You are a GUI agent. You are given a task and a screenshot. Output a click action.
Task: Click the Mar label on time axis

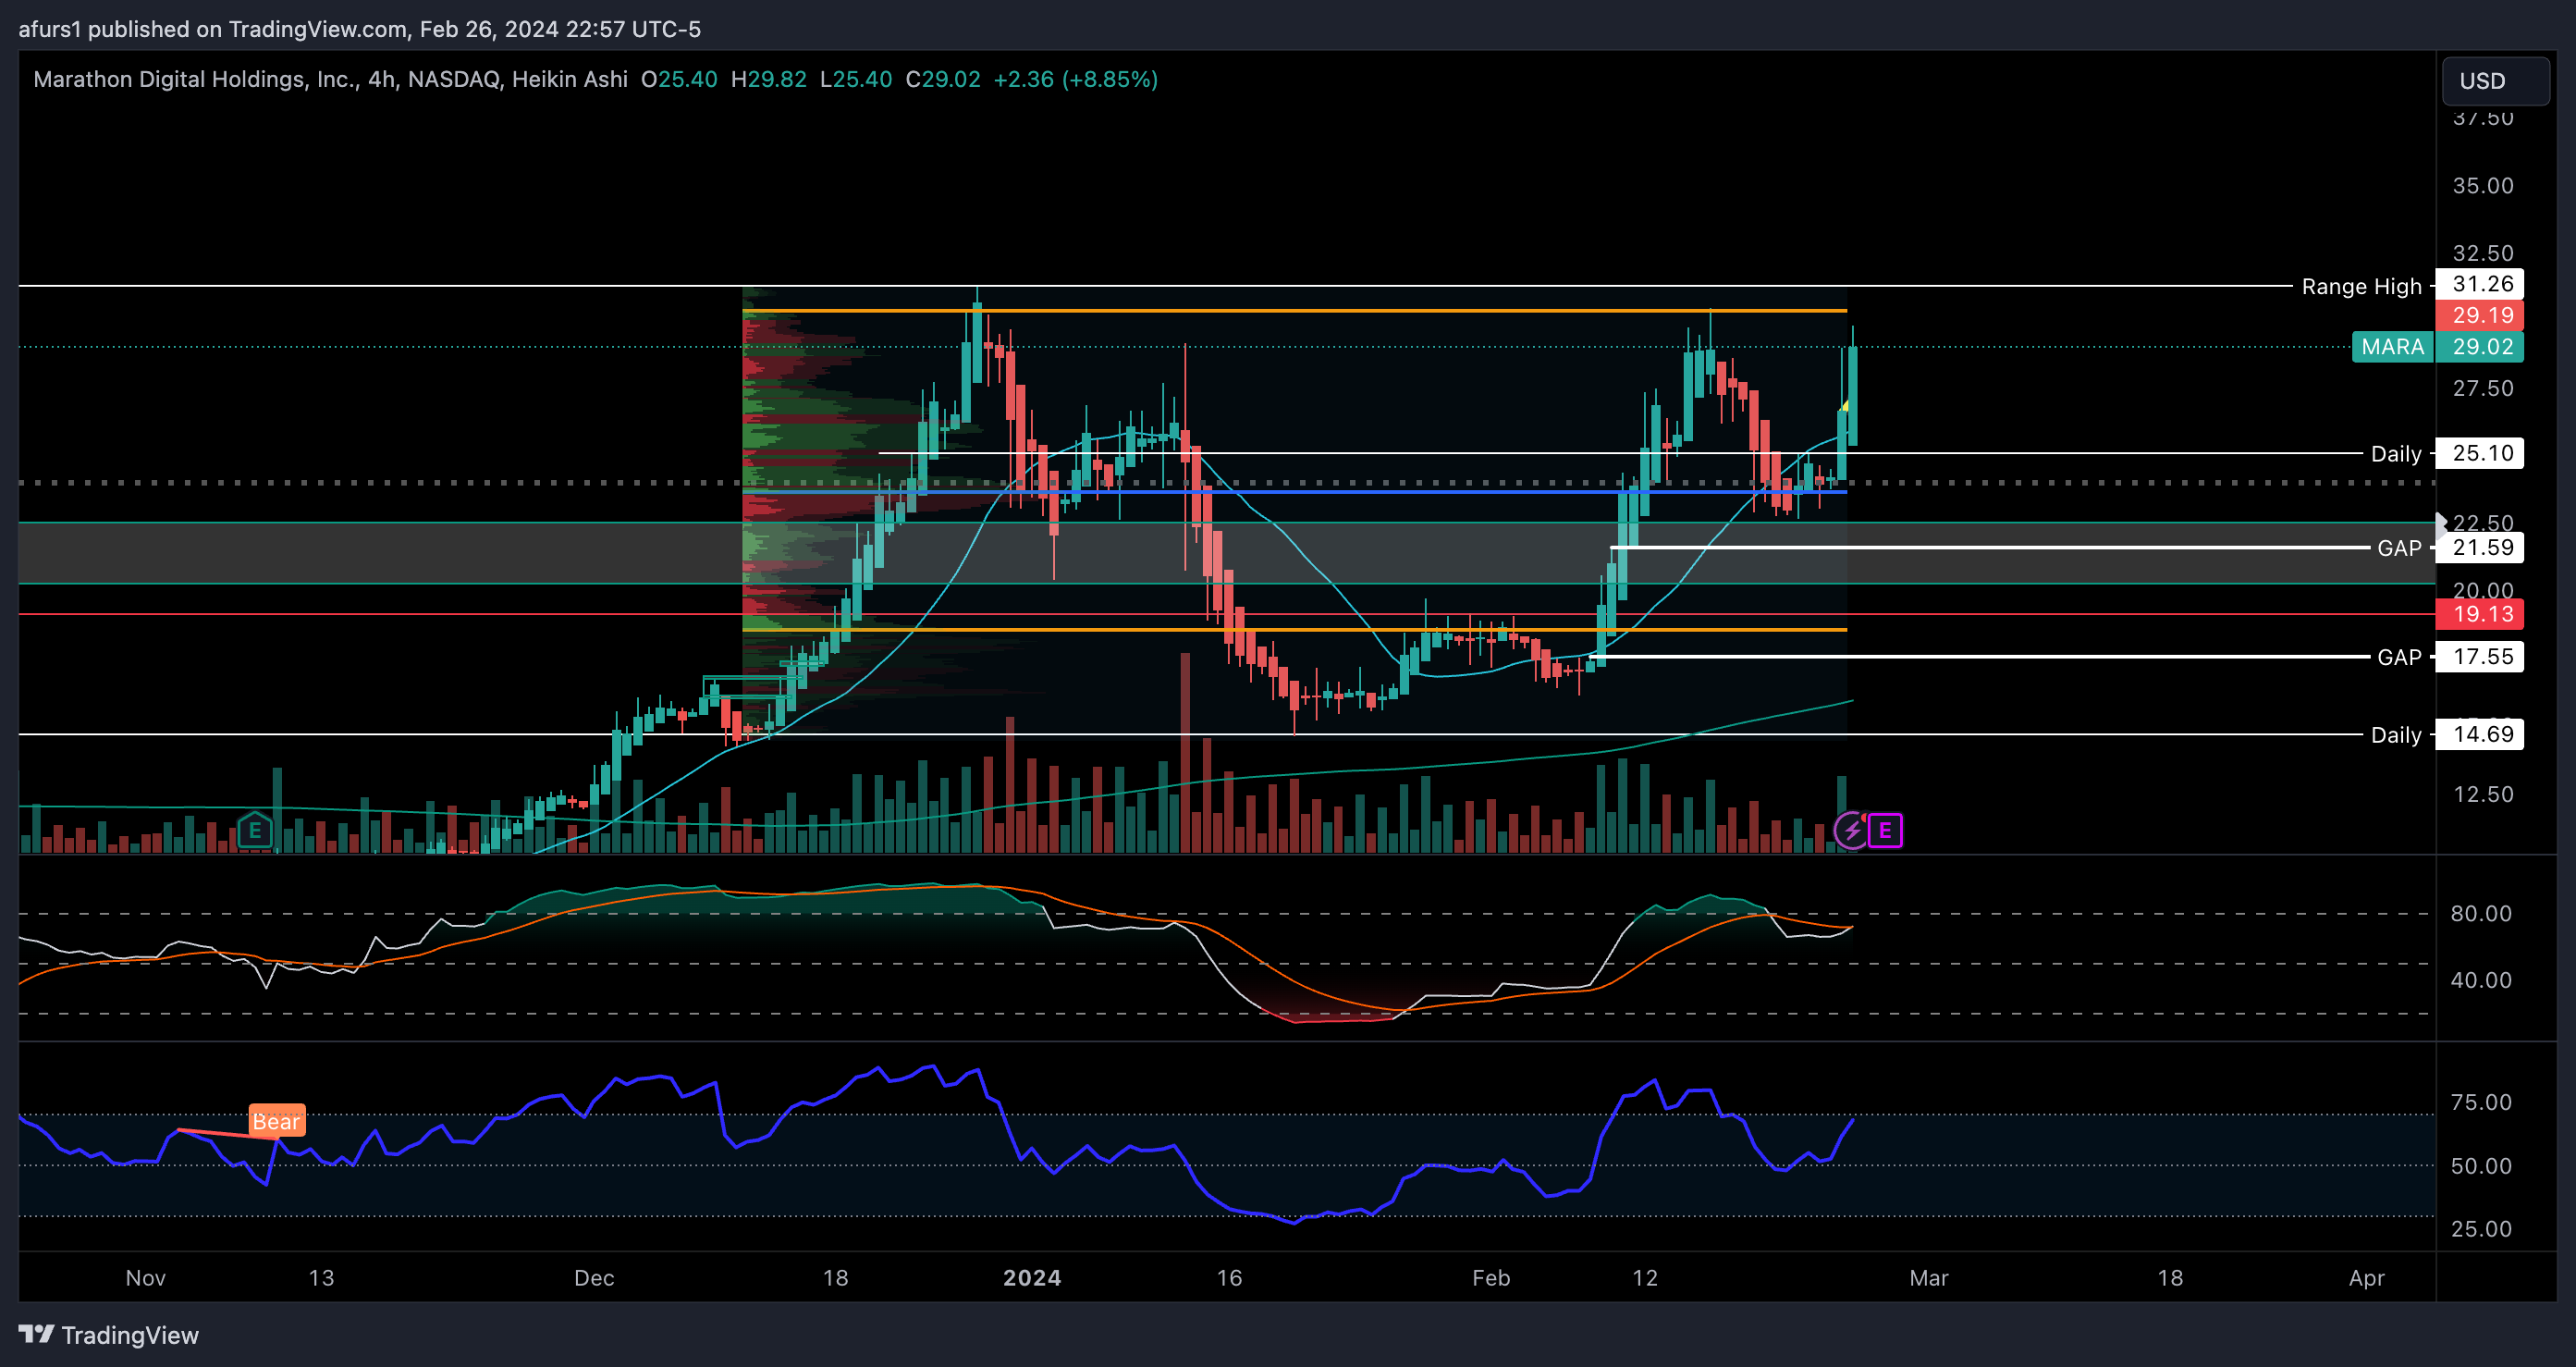pos(1928,1278)
